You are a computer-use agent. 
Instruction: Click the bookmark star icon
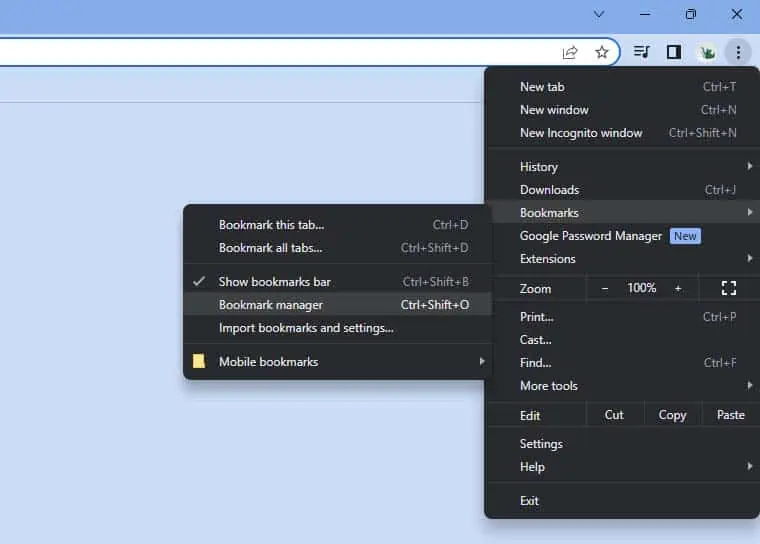601,52
